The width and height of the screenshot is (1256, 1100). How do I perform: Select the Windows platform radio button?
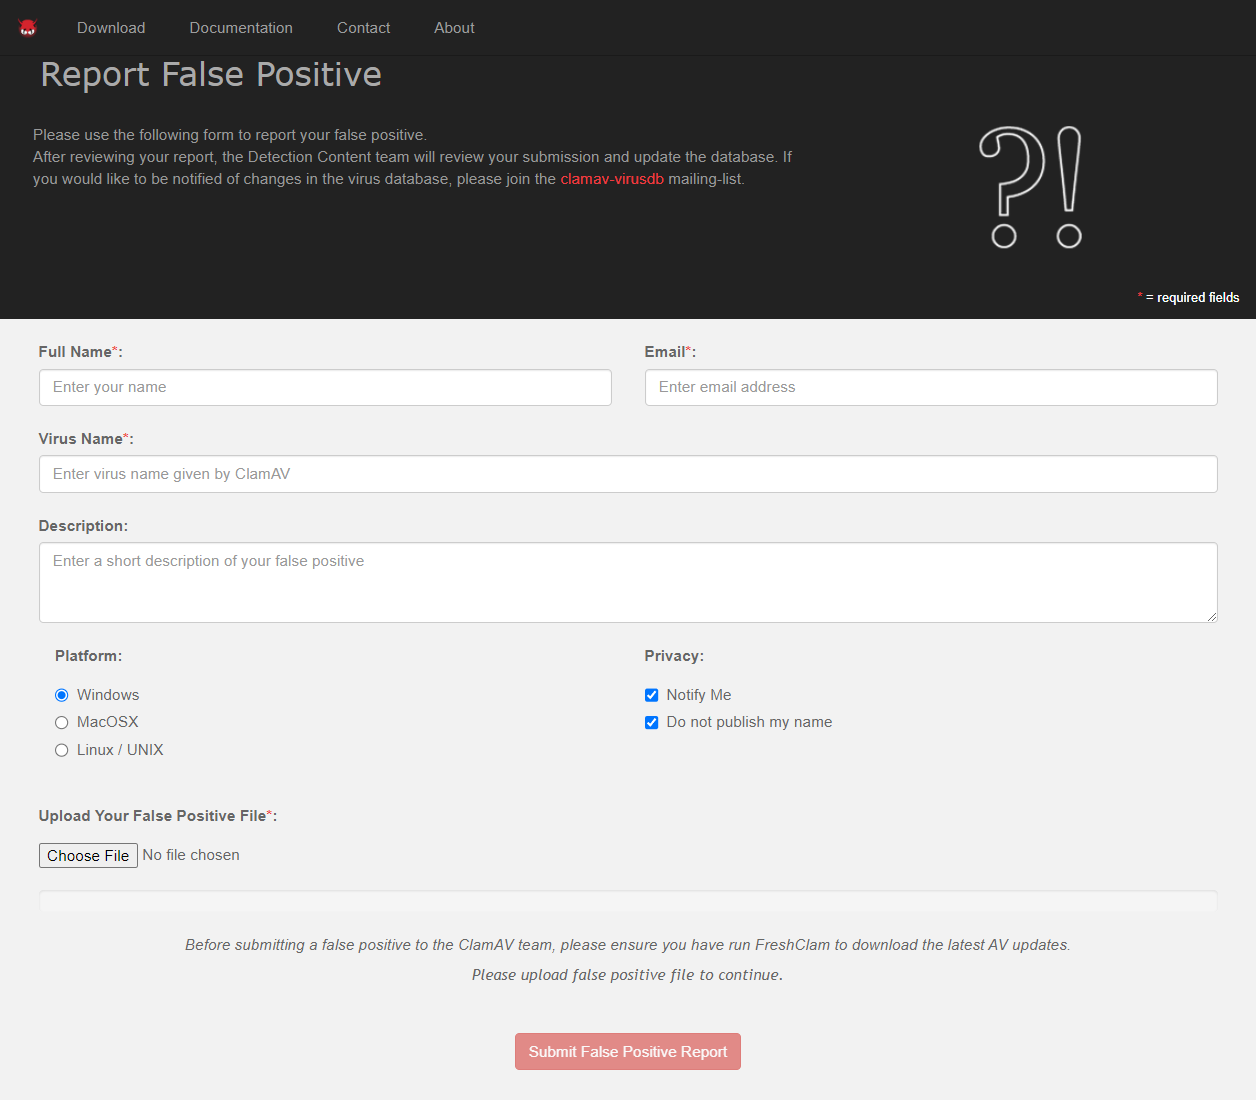tap(61, 694)
